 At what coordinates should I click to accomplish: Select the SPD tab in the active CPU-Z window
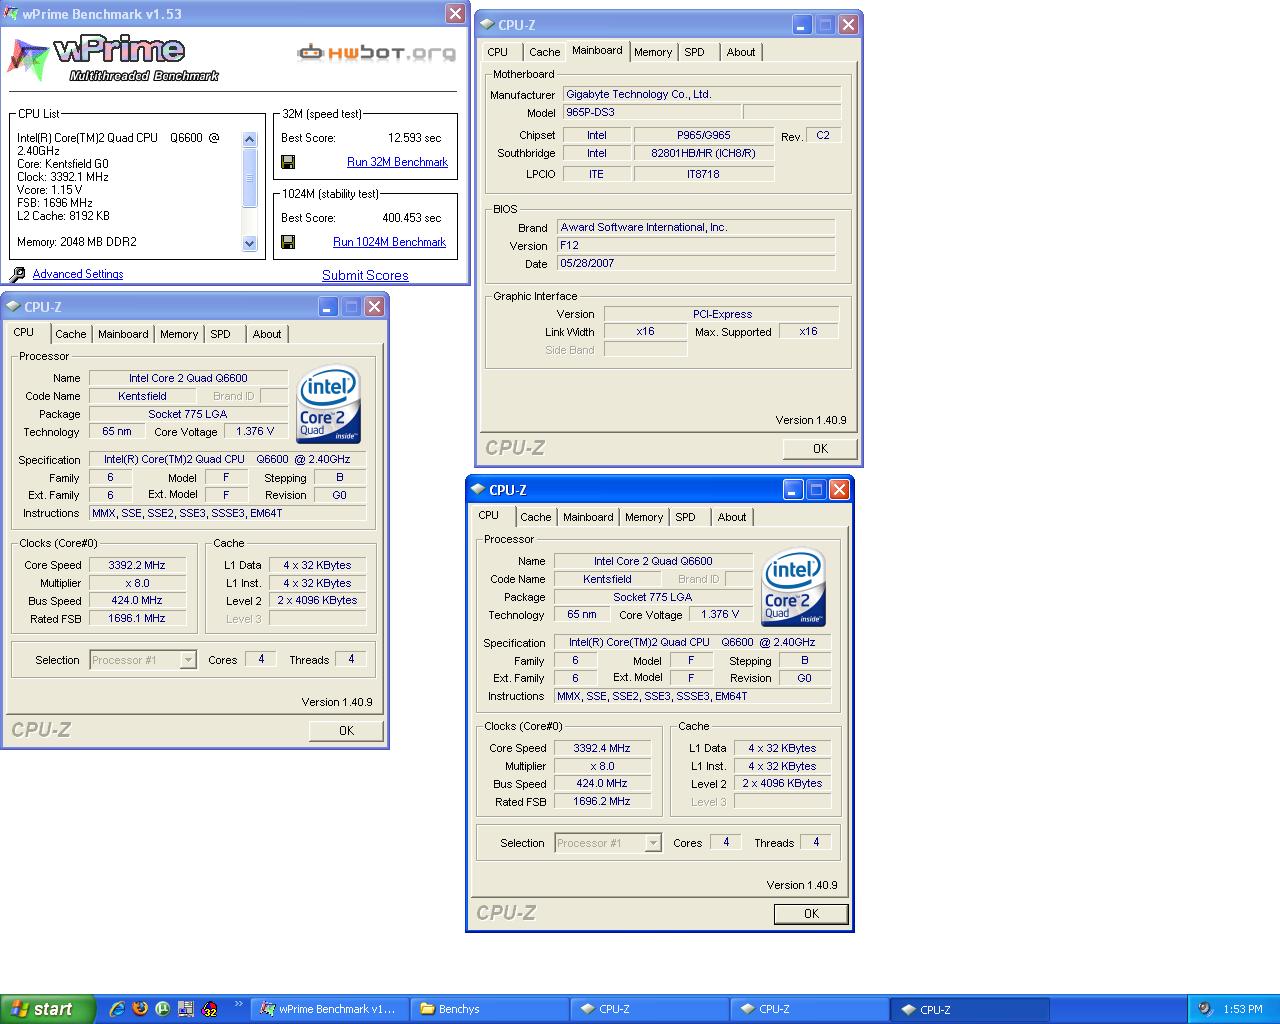point(686,517)
